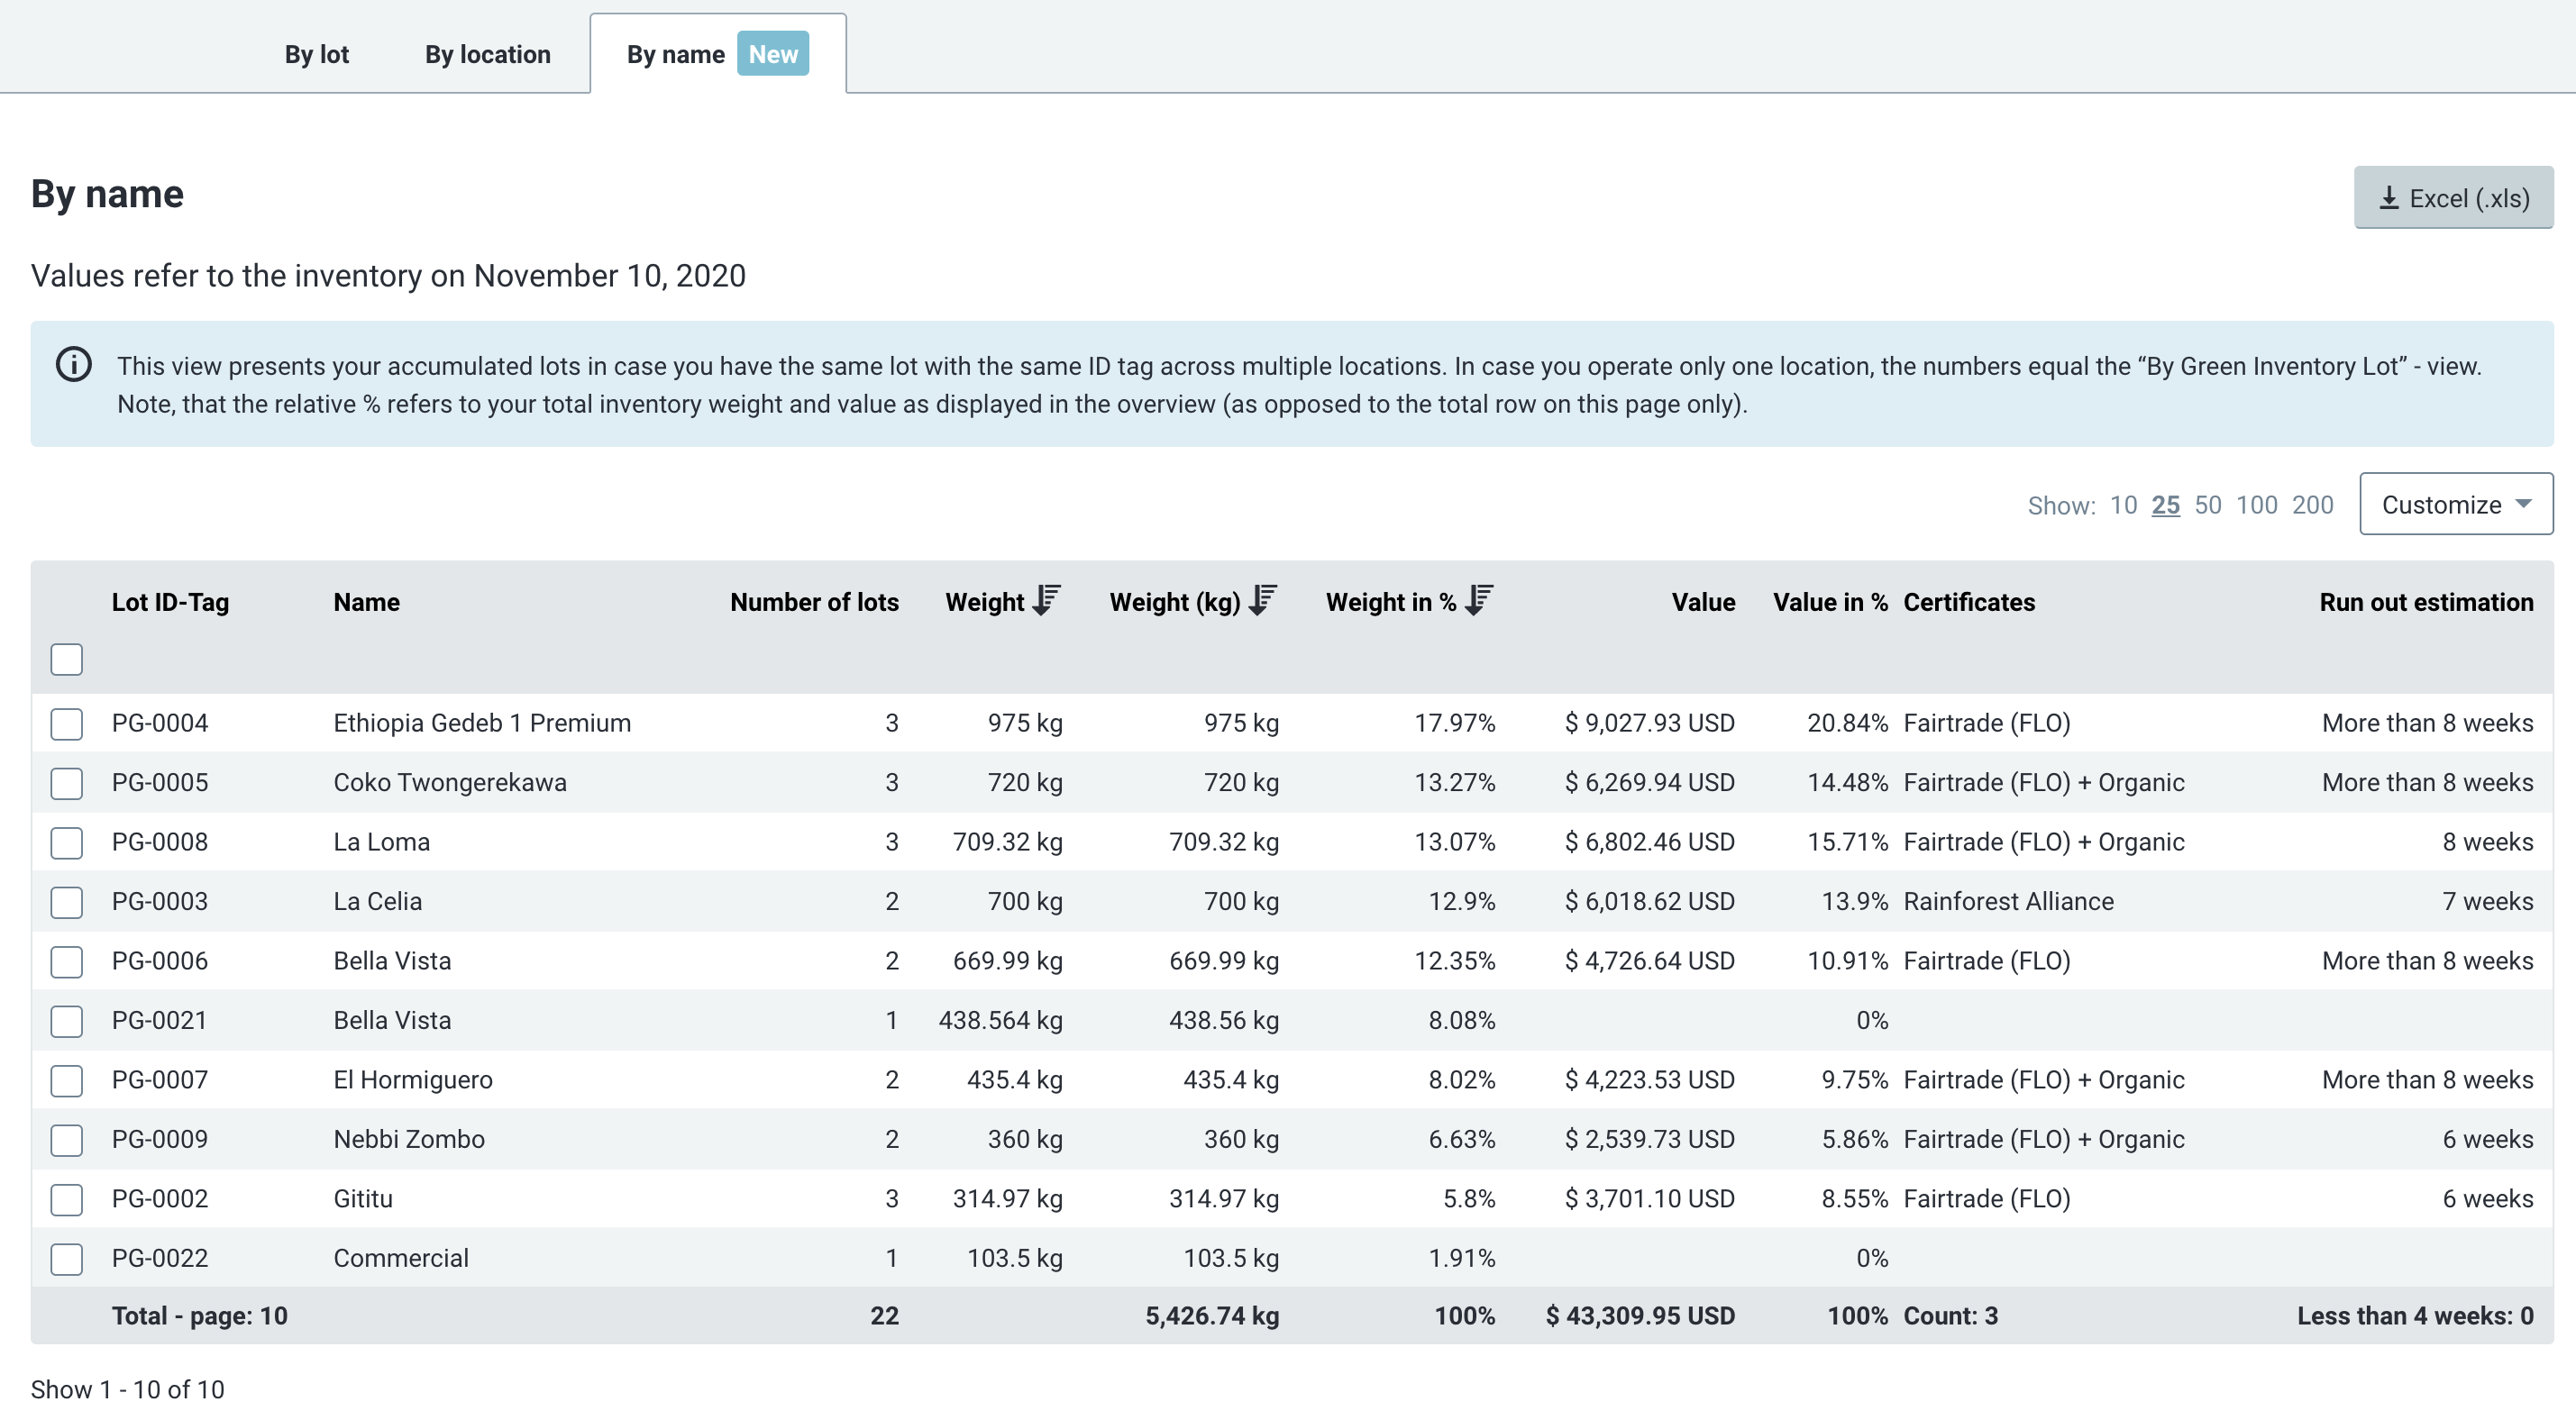
Task: Click the Number of lots column header
Action: pyautogui.click(x=814, y=602)
